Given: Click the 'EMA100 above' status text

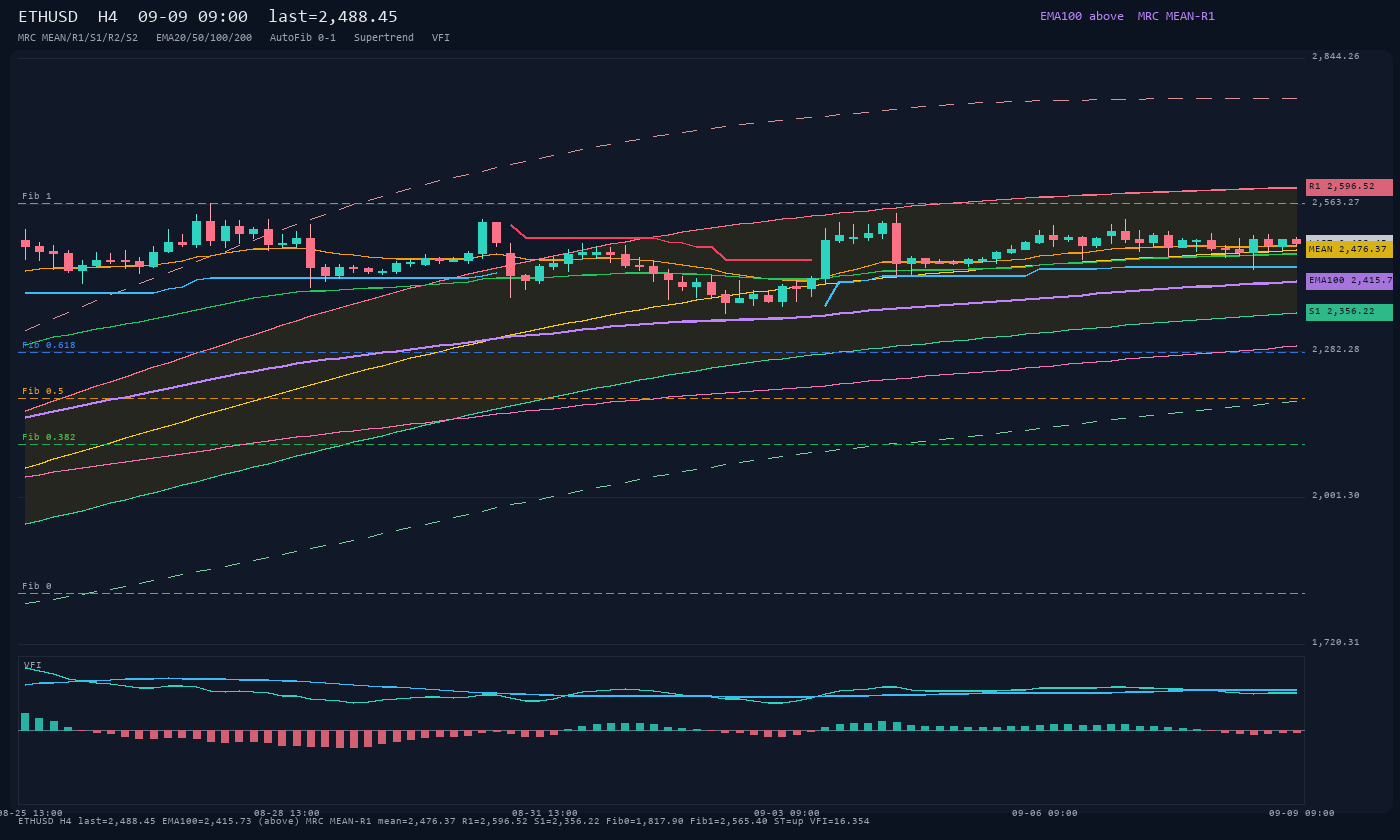Looking at the screenshot, I should click(x=1082, y=16).
